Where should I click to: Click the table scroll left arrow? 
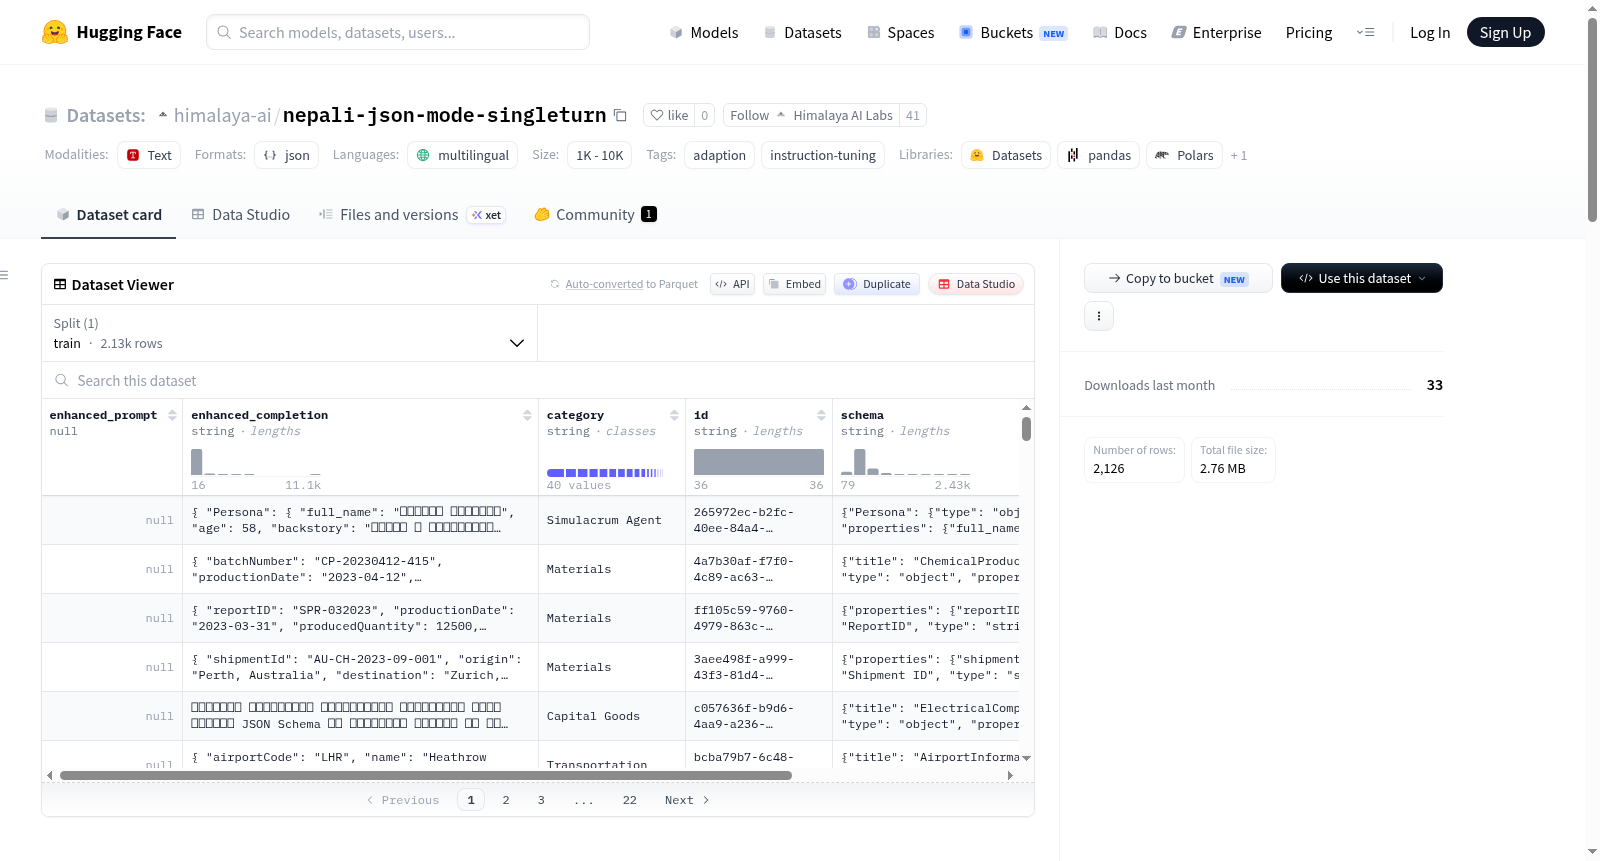coord(50,775)
